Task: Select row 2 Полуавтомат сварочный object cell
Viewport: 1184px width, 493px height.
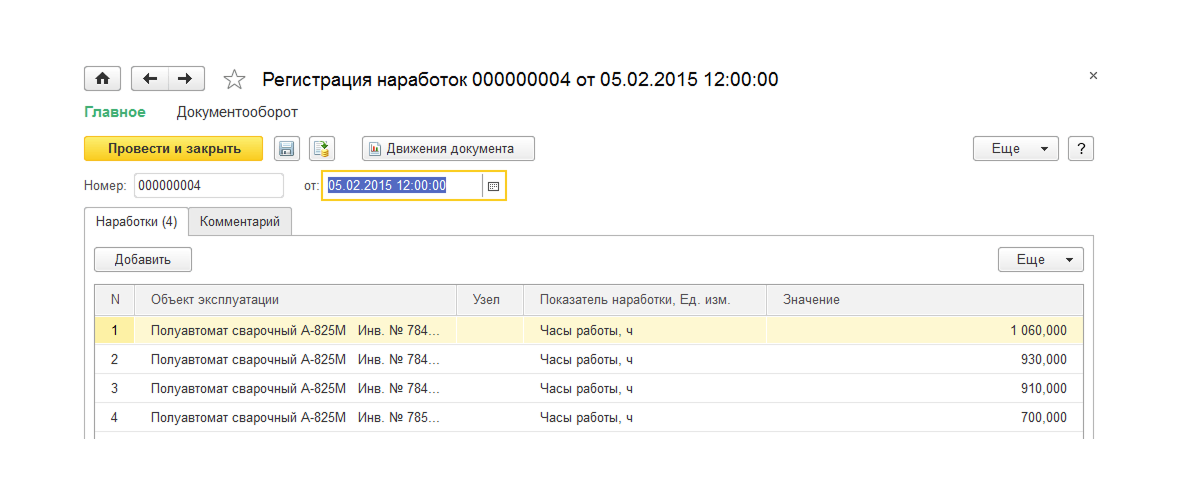Action: coord(296,359)
